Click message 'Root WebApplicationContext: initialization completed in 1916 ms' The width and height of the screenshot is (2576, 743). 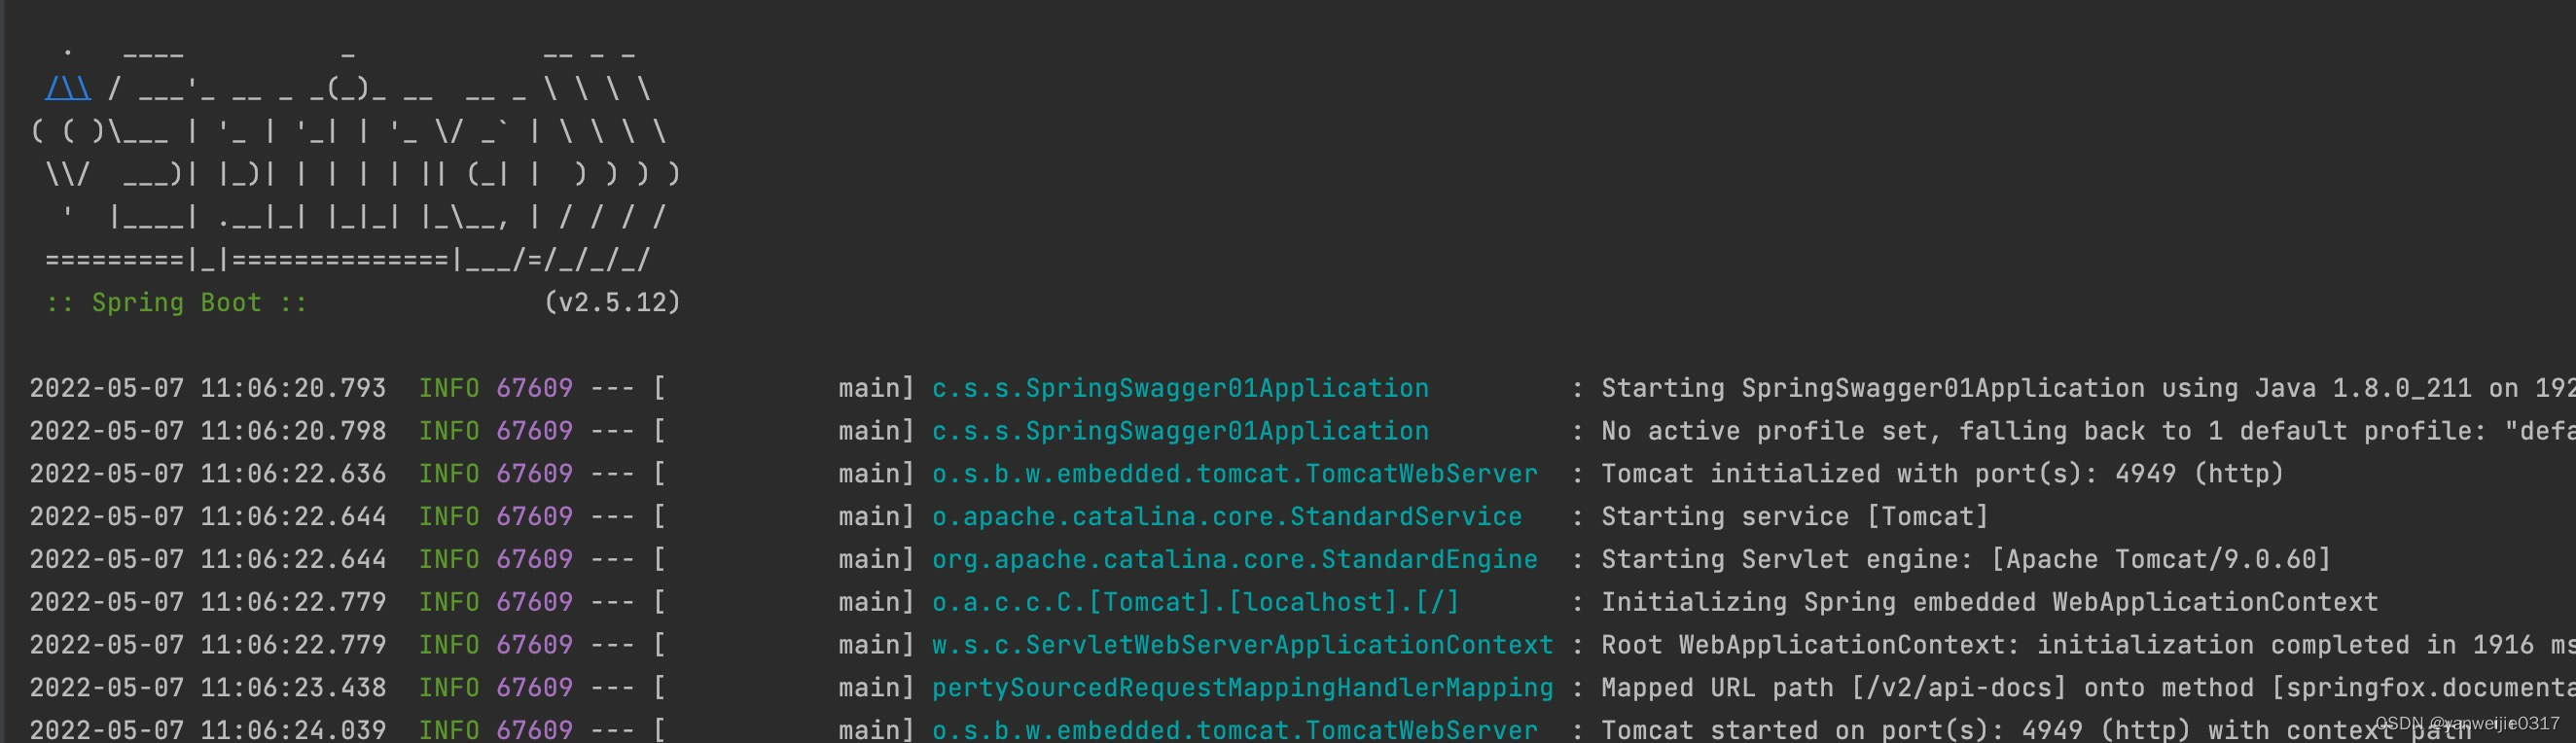click(2088, 645)
